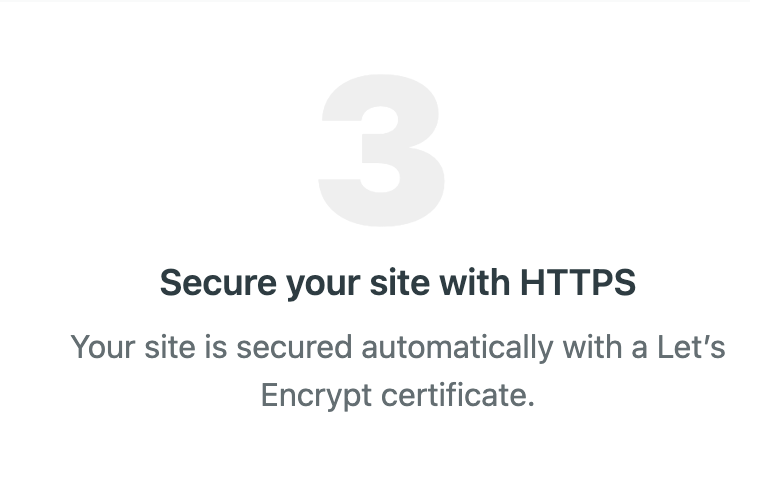This screenshot has height=488, width=772.
Task: Click the 'Your site is secured' description line
Action: pos(398,347)
